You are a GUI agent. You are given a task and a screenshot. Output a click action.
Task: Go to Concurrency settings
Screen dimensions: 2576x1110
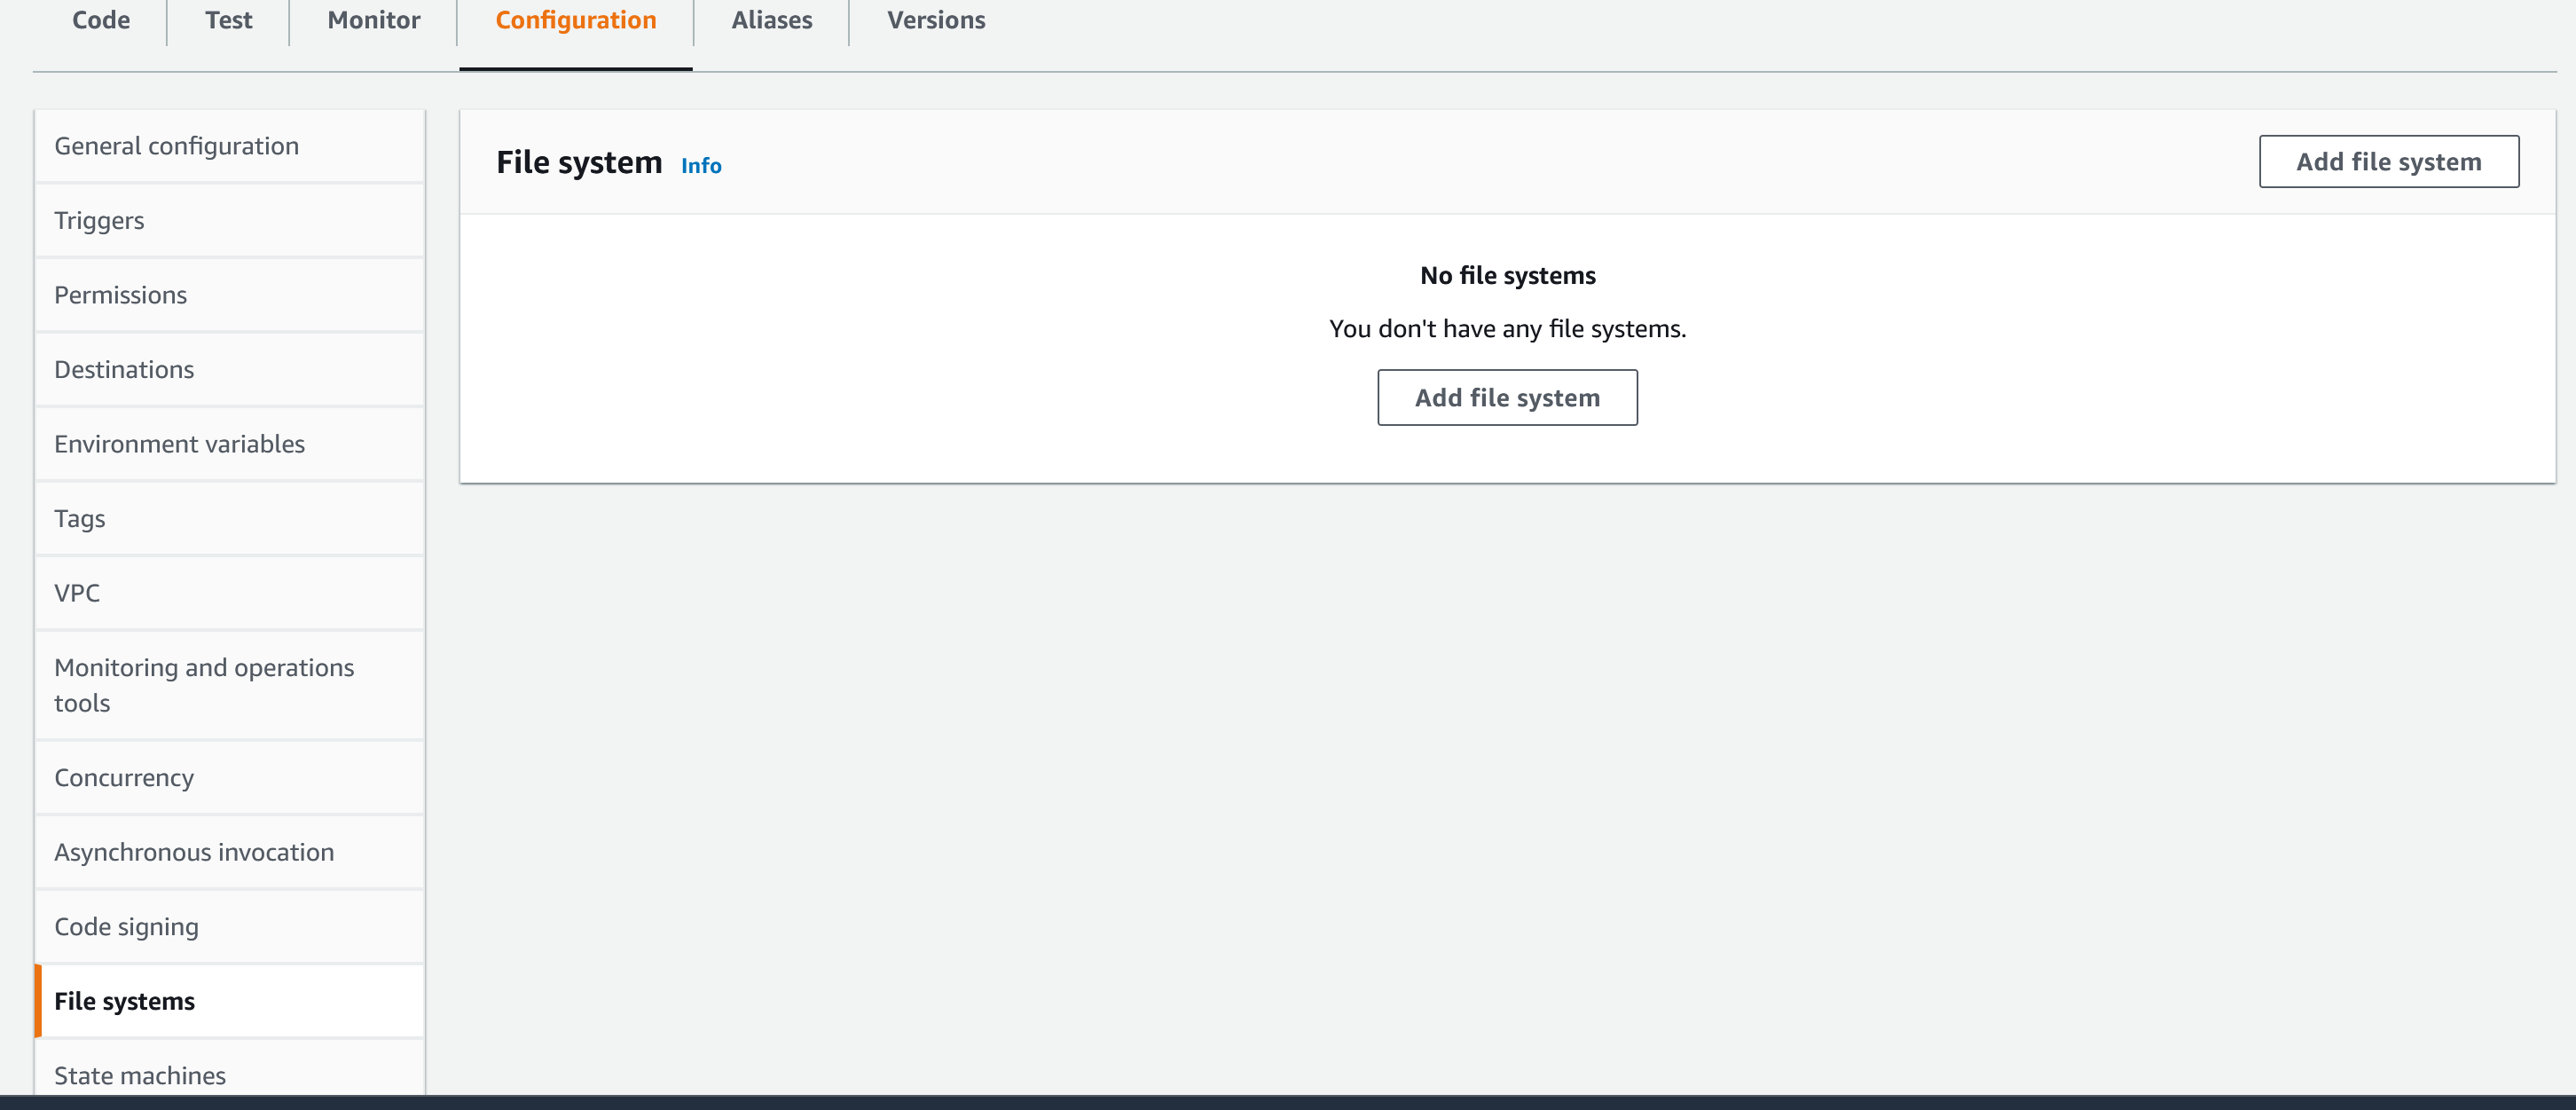coord(124,778)
